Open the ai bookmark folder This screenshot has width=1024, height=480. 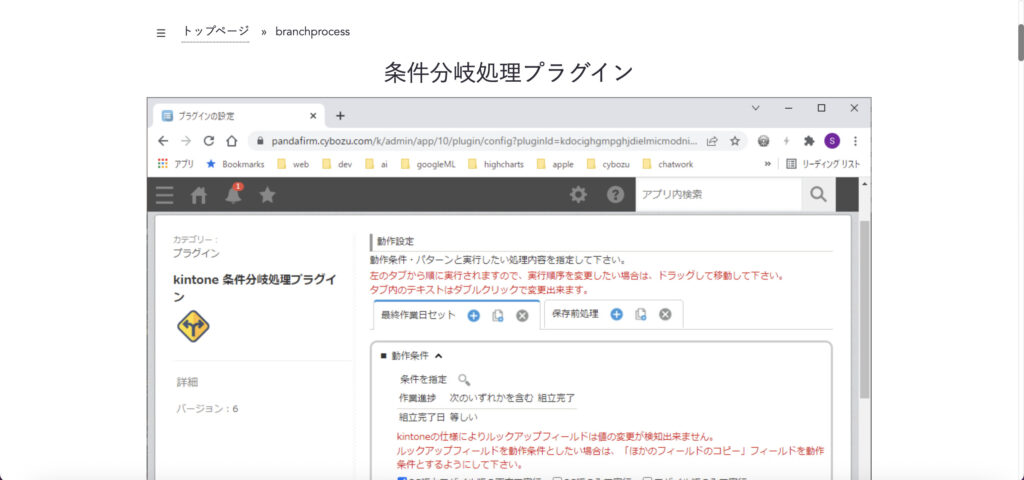[377, 165]
